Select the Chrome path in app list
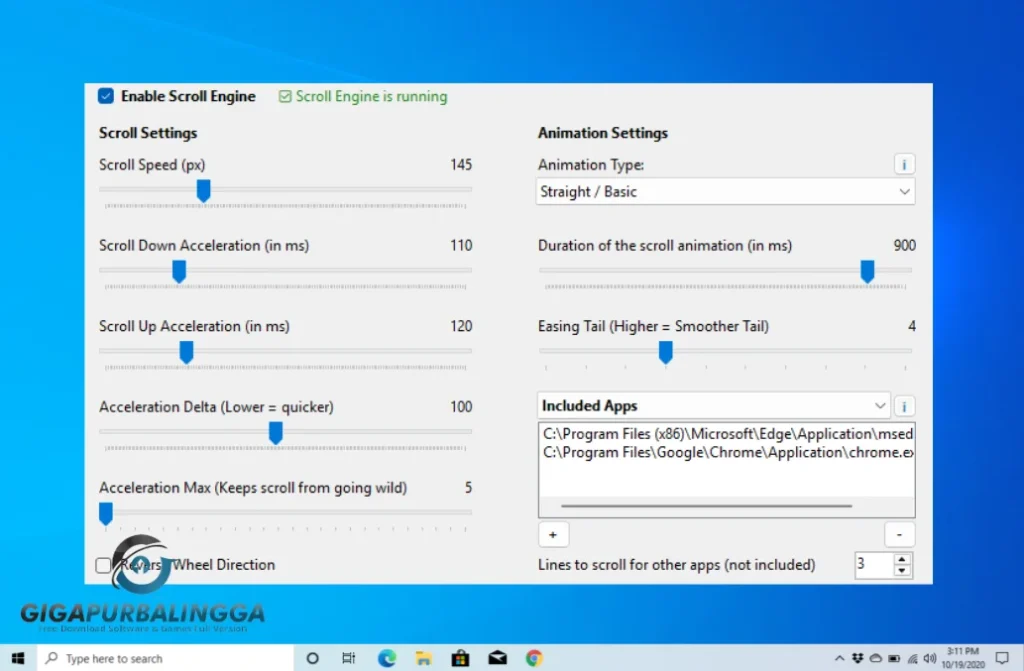Viewport: 1024px width, 671px height. (727, 452)
